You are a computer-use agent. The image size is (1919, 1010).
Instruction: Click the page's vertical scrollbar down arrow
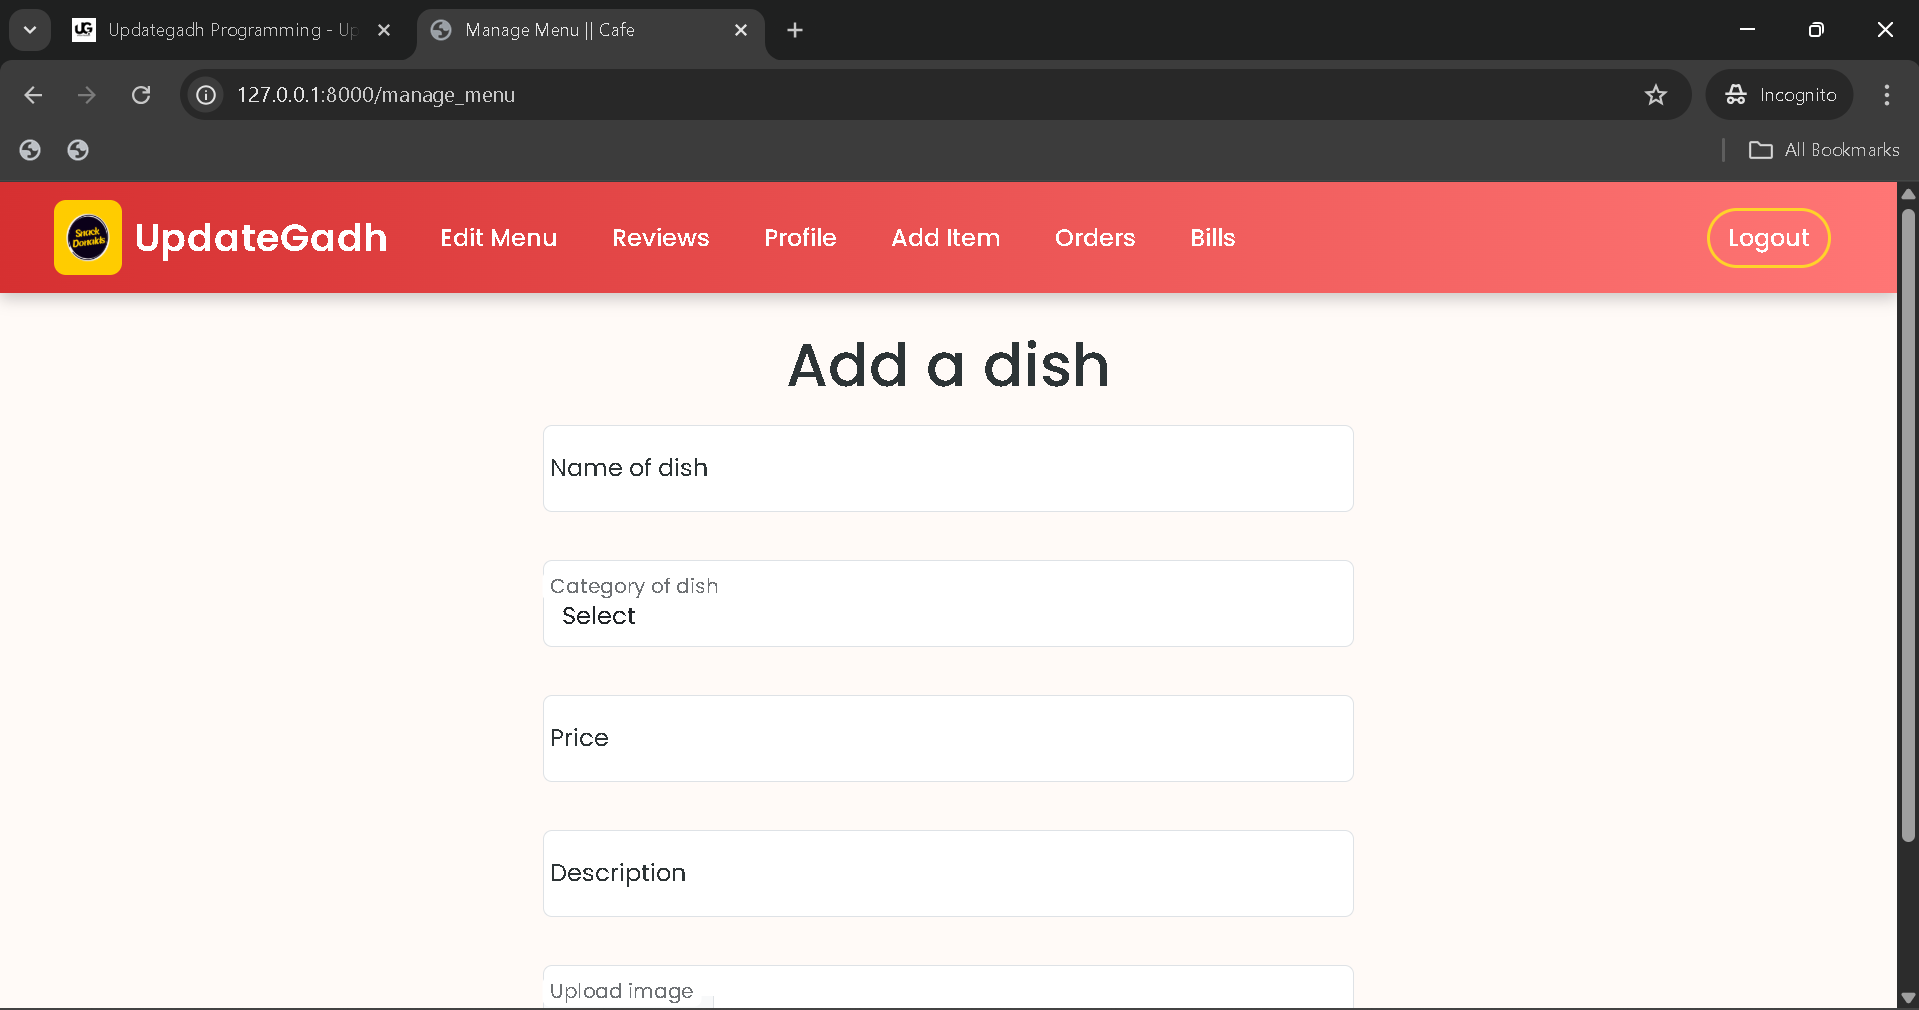click(x=1908, y=997)
